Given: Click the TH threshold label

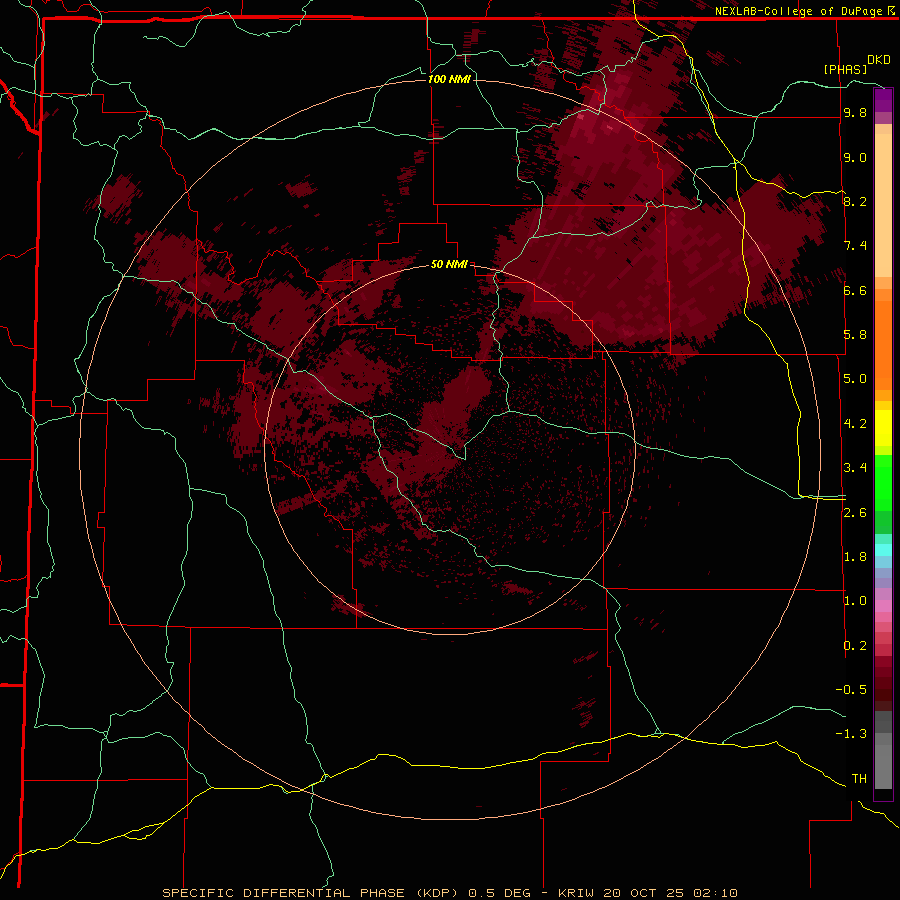Looking at the screenshot, I should coord(859,779).
